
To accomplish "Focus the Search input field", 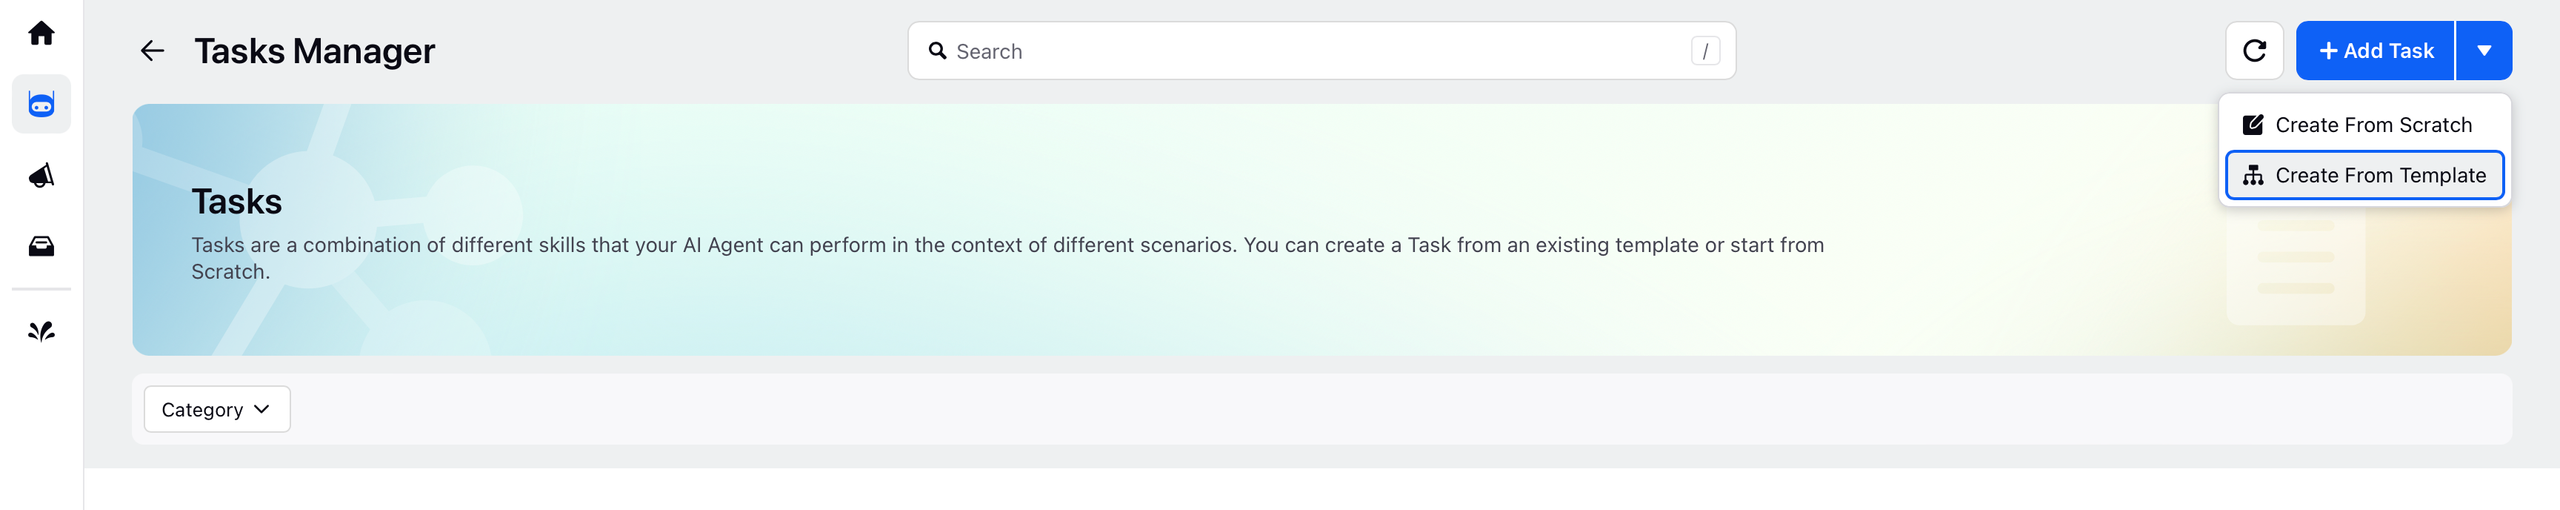I will [1321, 51].
